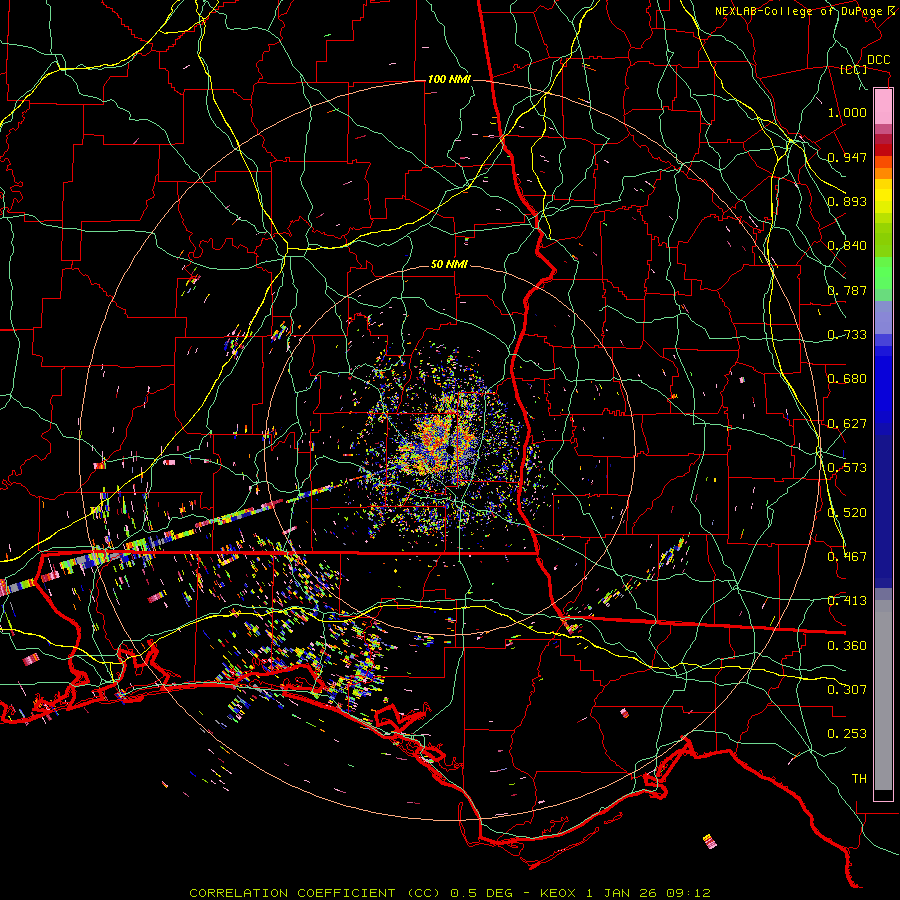This screenshot has height=900, width=900.
Task: Click the 0.467 scale value
Action: tap(847, 557)
